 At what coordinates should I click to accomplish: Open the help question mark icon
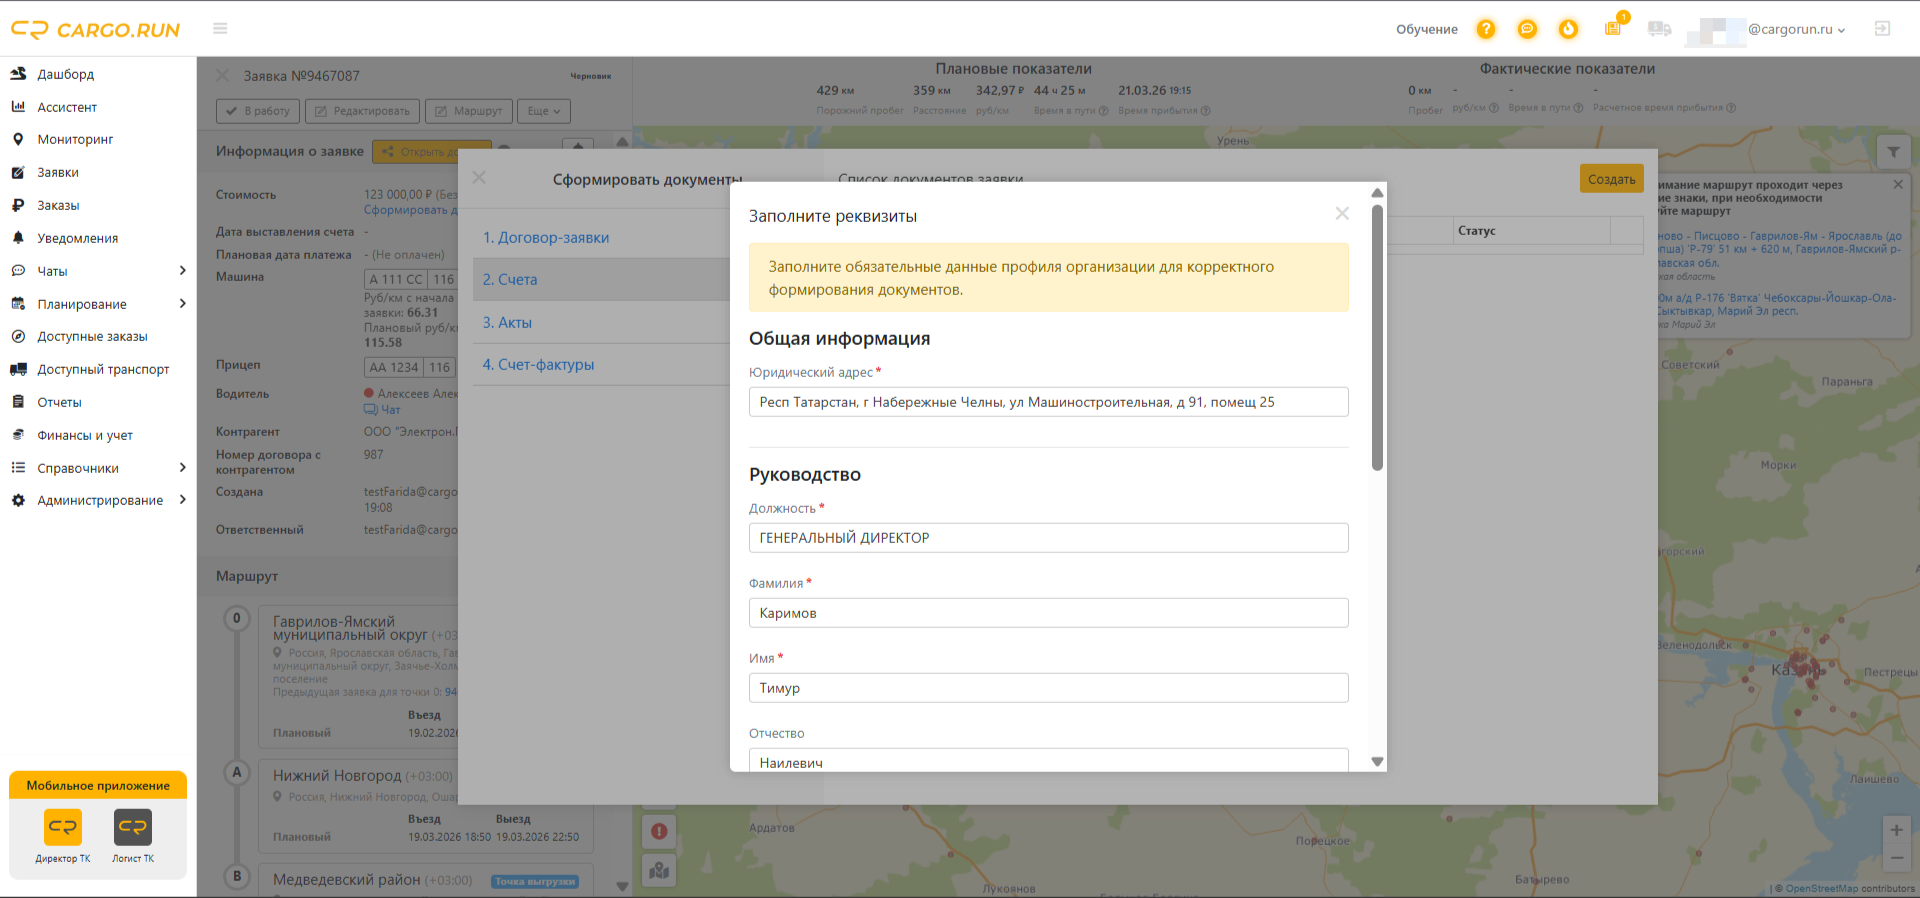pyautogui.click(x=1486, y=29)
